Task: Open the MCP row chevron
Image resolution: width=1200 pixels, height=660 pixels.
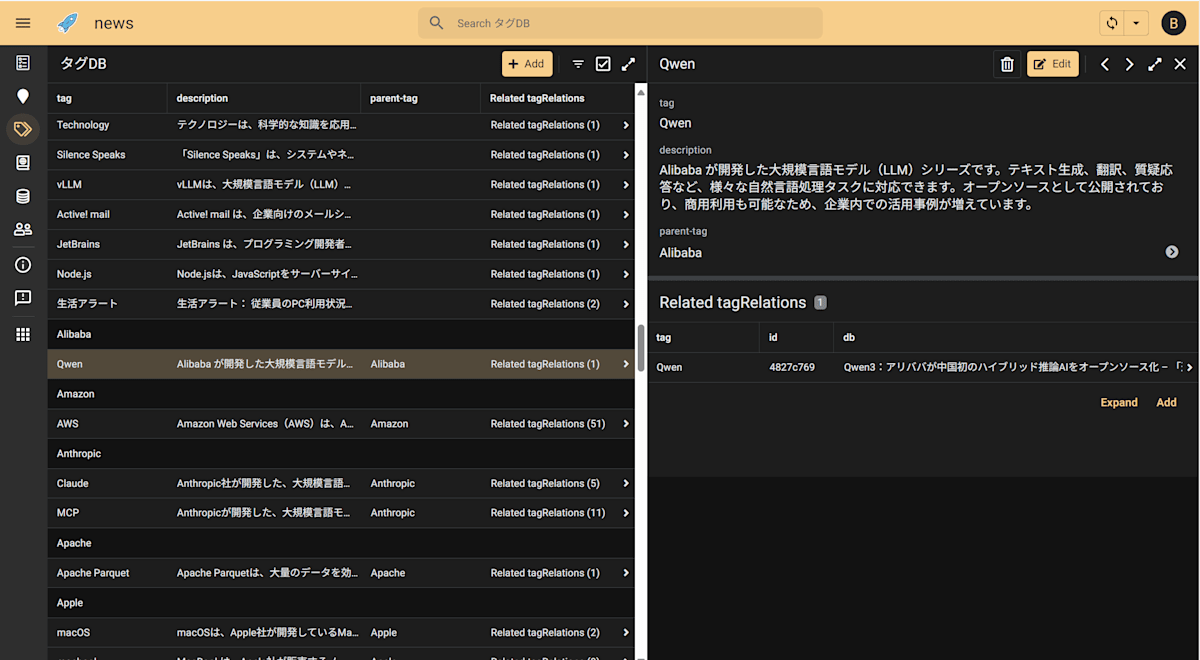Action: [626, 513]
